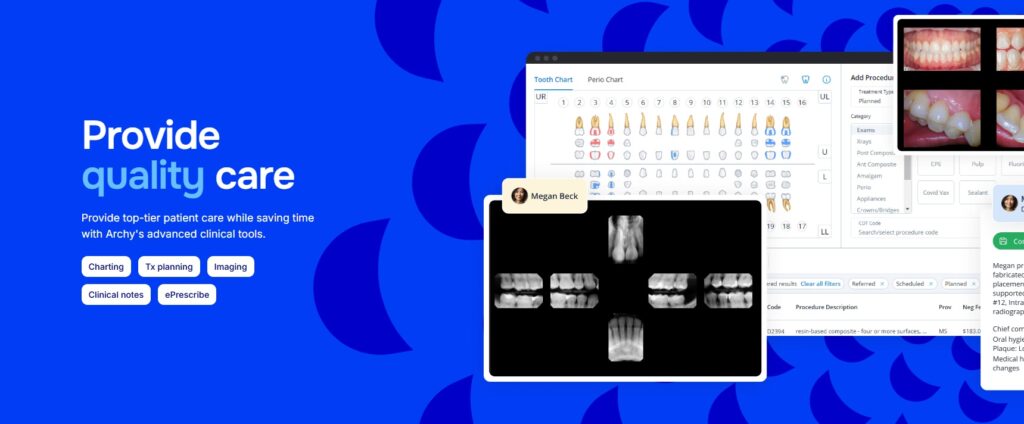Click red-marked tooth 3 side-view graphic
The height and width of the screenshot is (424, 1024).
click(595, 125)
